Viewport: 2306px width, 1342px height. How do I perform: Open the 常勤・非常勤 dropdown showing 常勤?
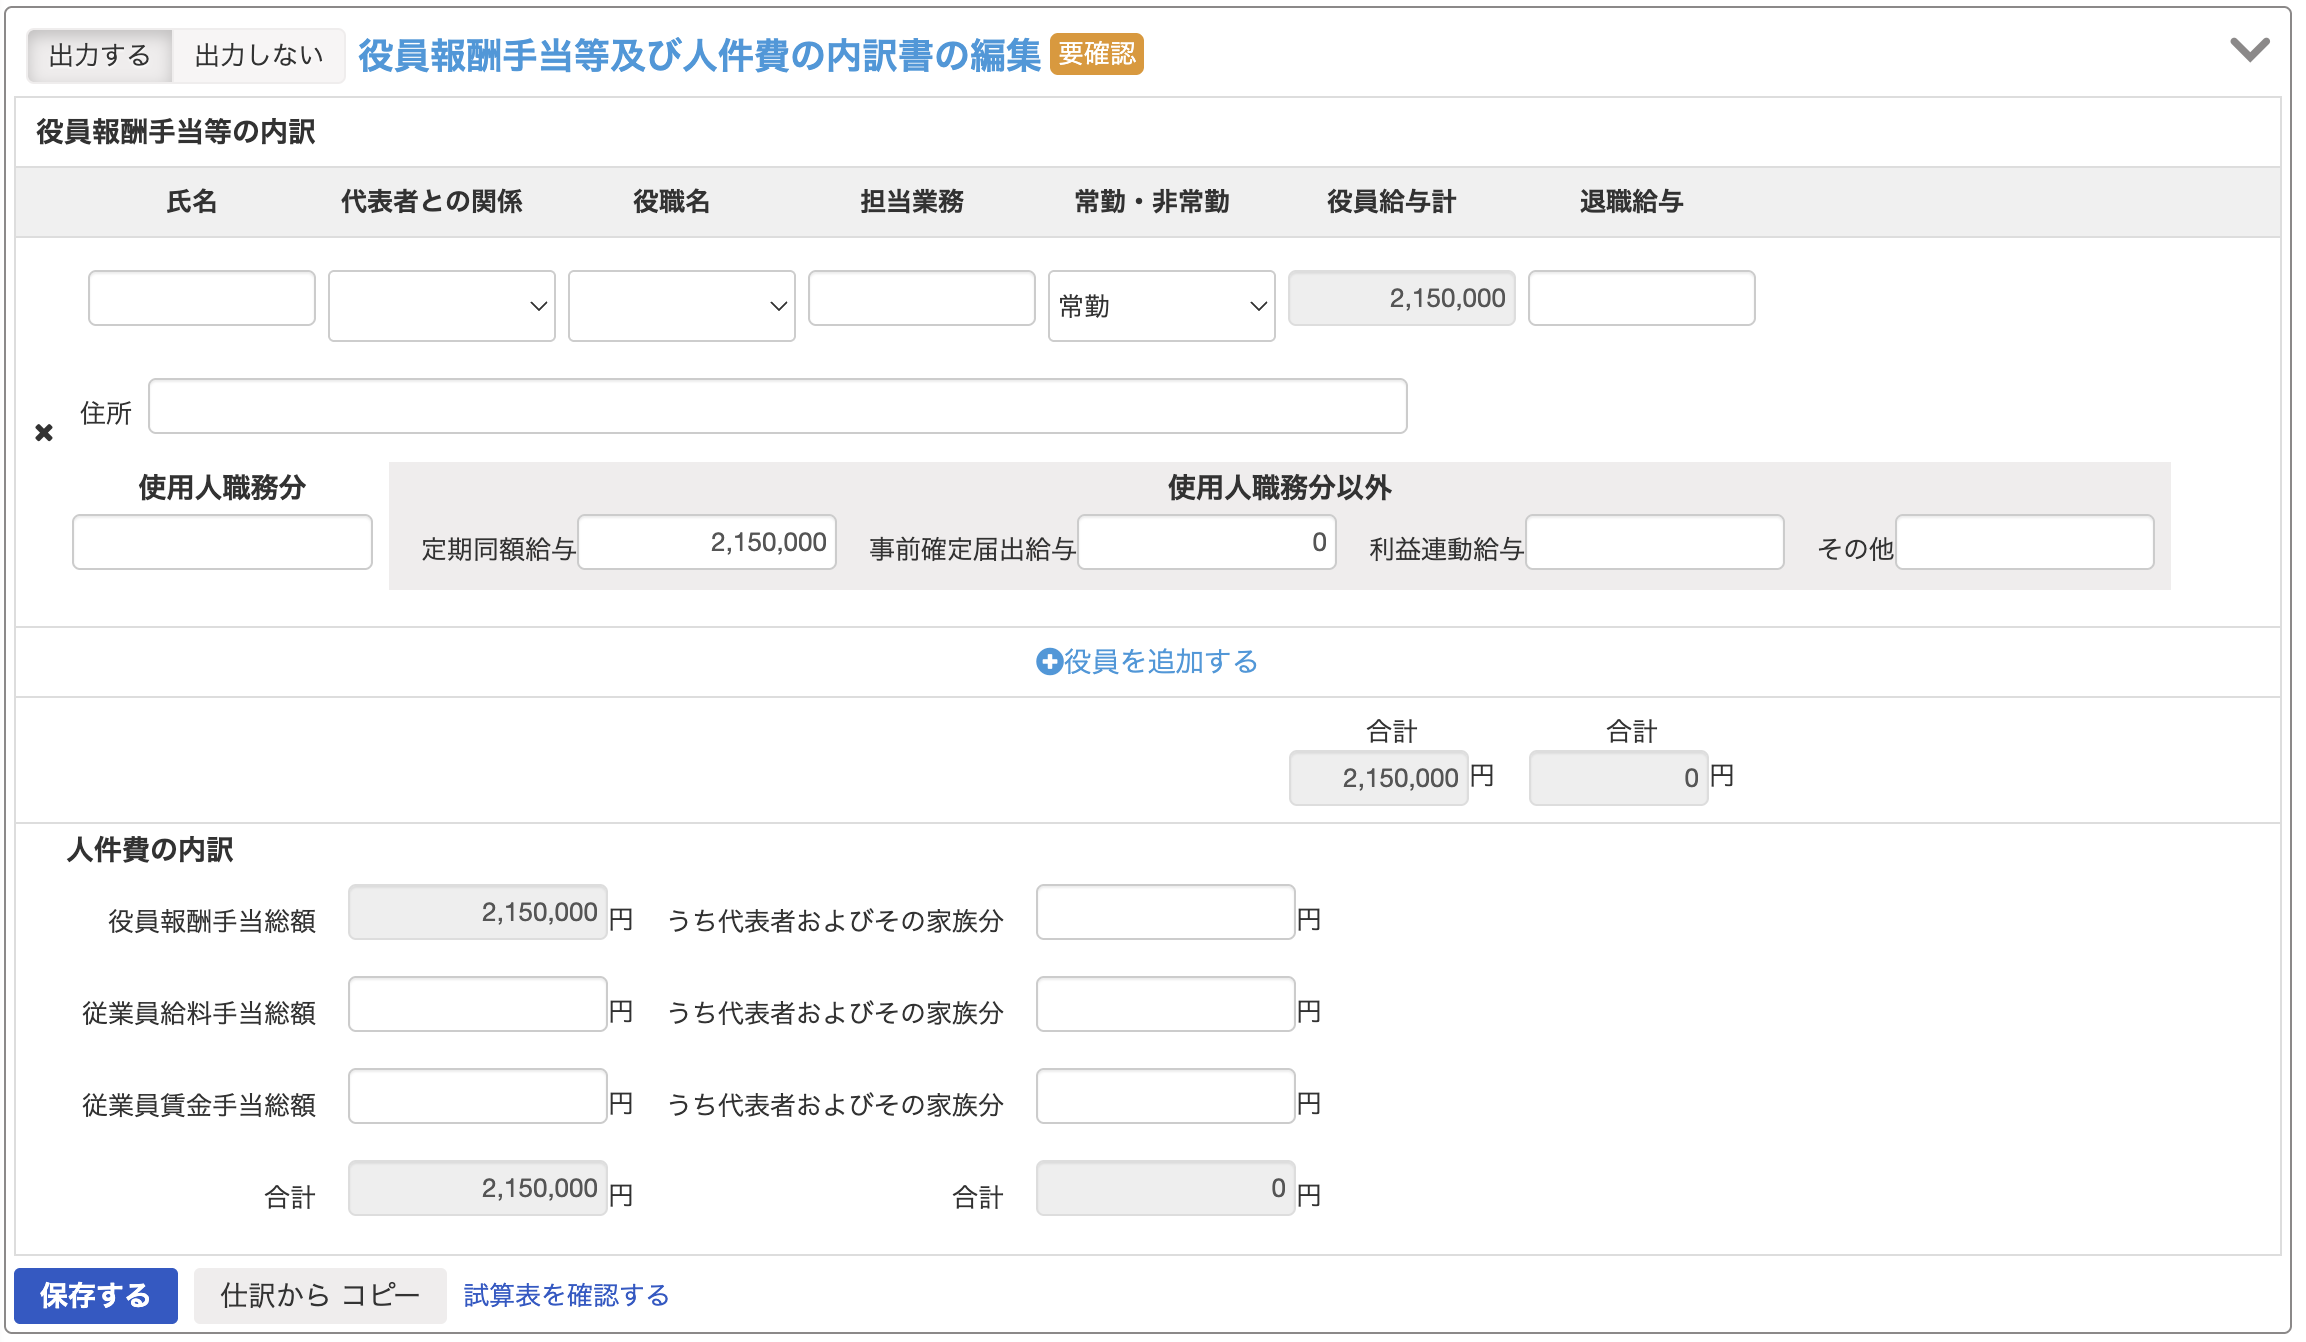[1161, 306]
